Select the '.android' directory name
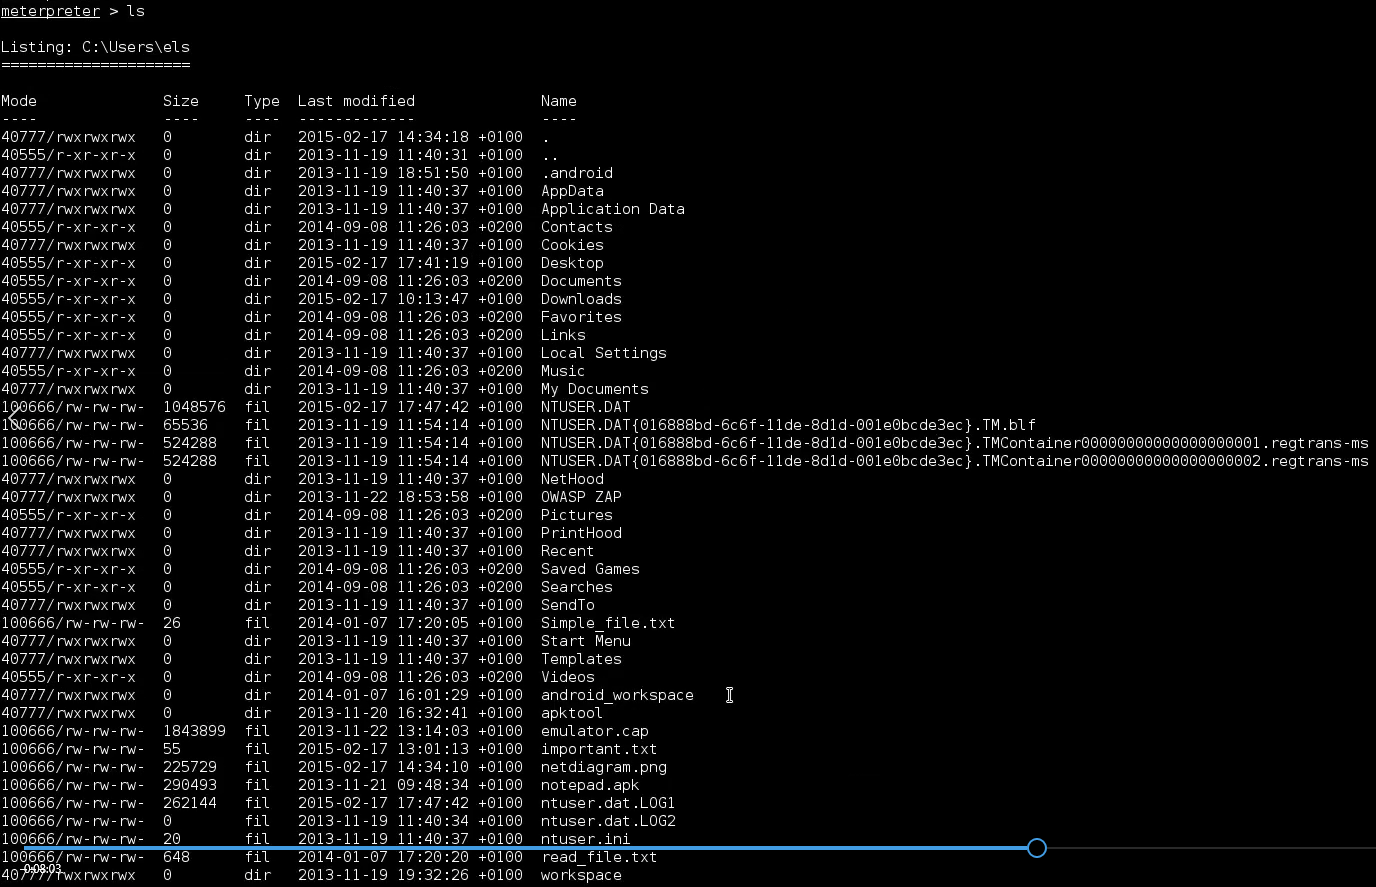 click(x=577, y=173)
